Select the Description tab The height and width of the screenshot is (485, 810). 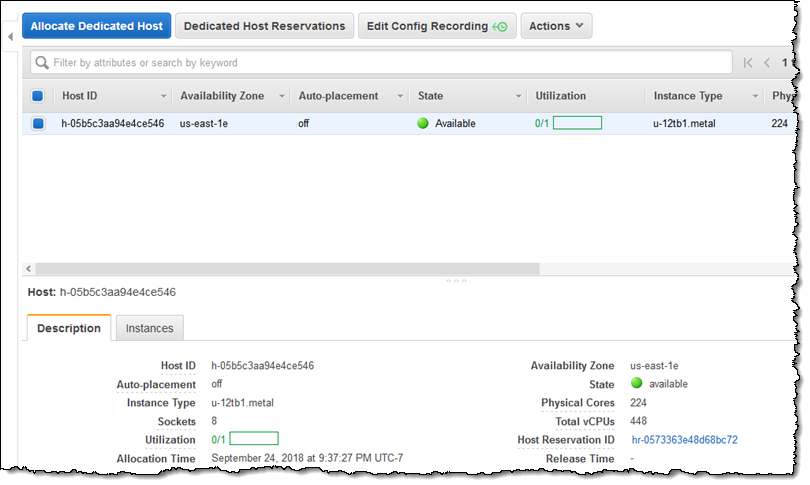[69, 328]
